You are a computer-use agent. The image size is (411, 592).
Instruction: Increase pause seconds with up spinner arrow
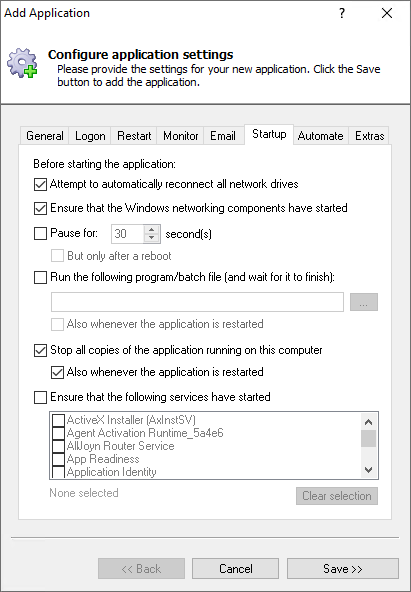point(152,230)
